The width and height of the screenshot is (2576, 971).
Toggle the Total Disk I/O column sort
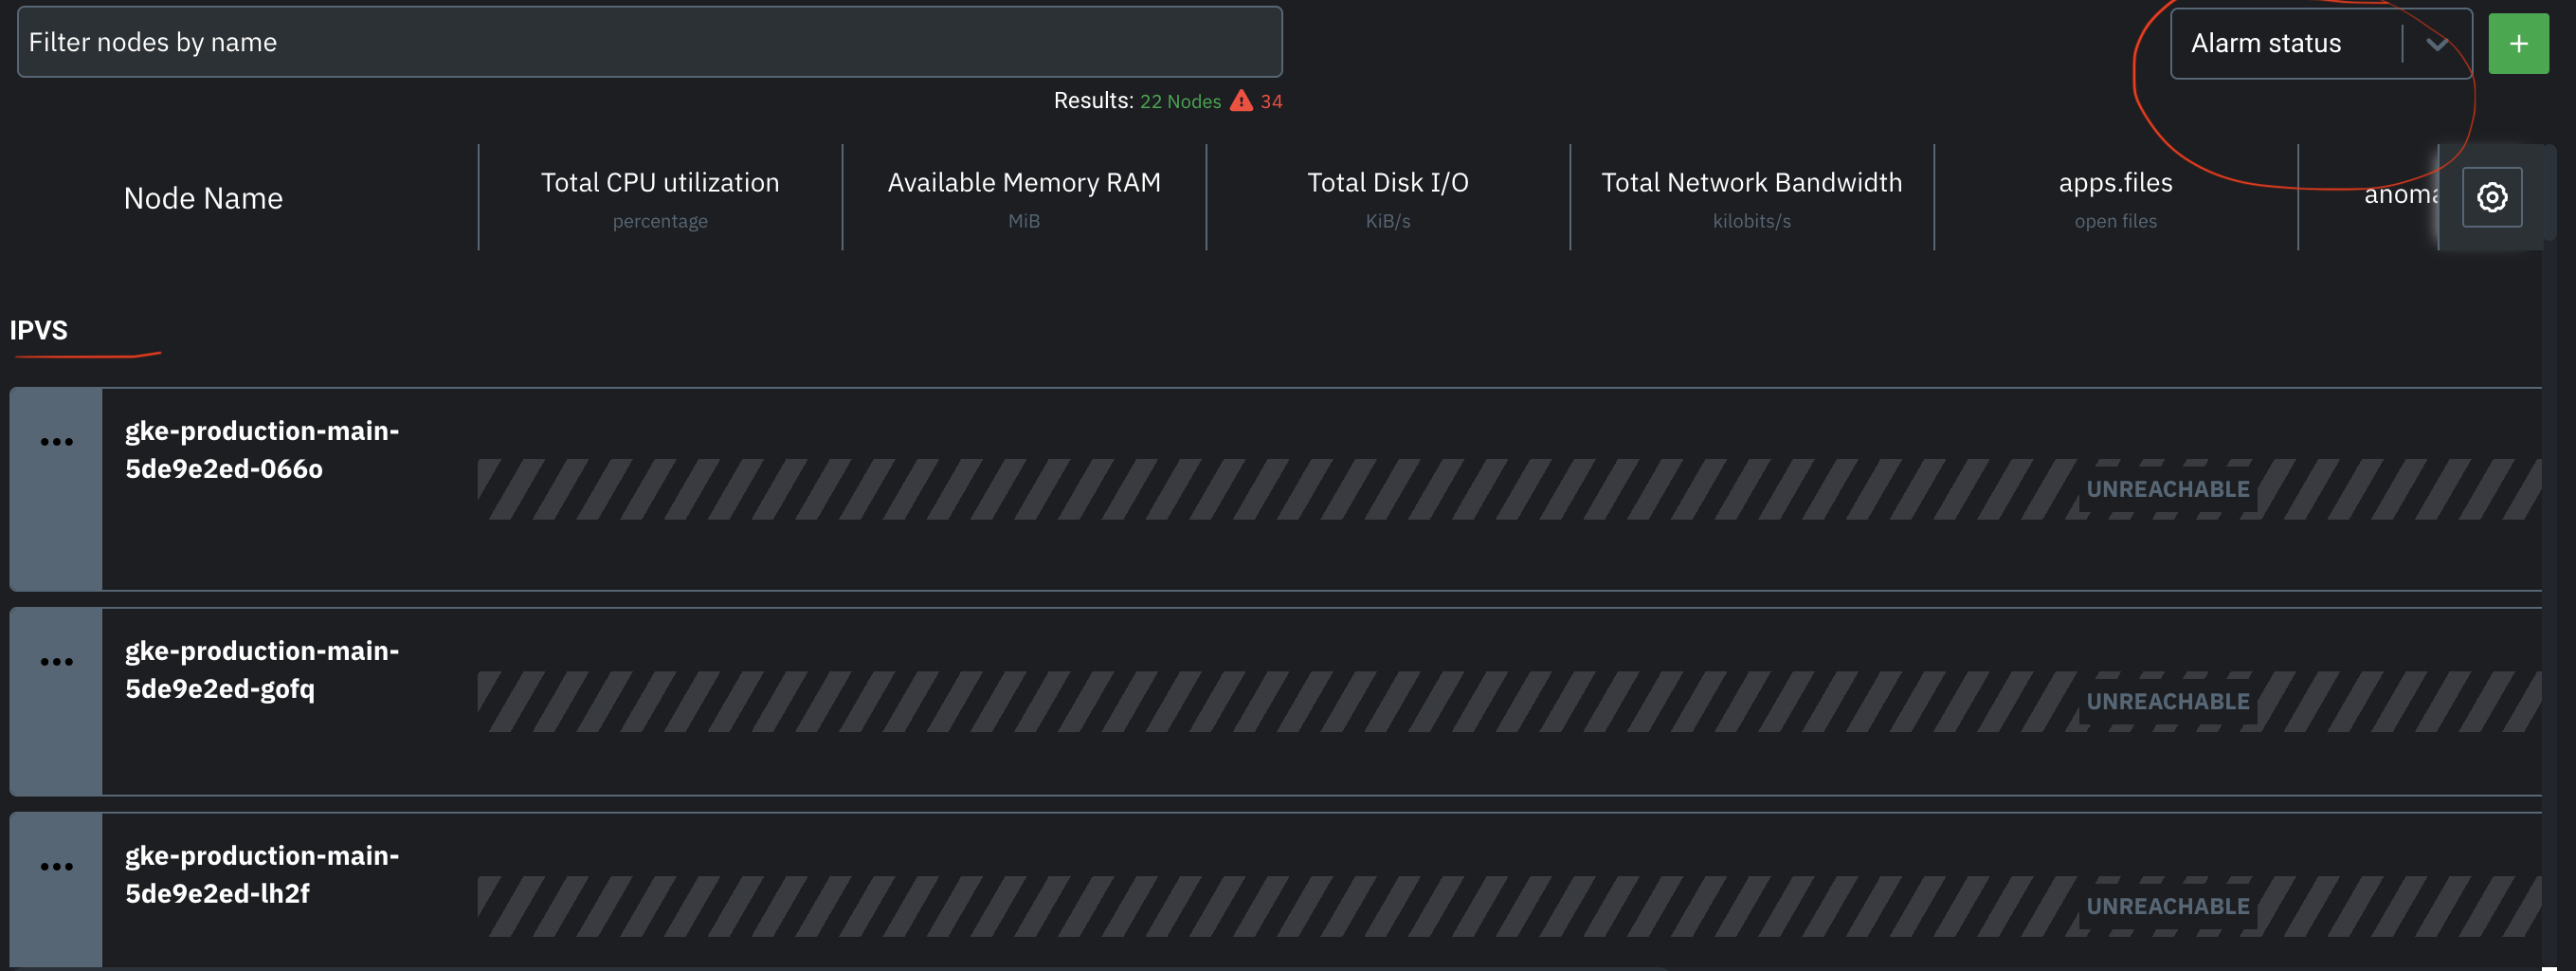[x=1388, y=182]
